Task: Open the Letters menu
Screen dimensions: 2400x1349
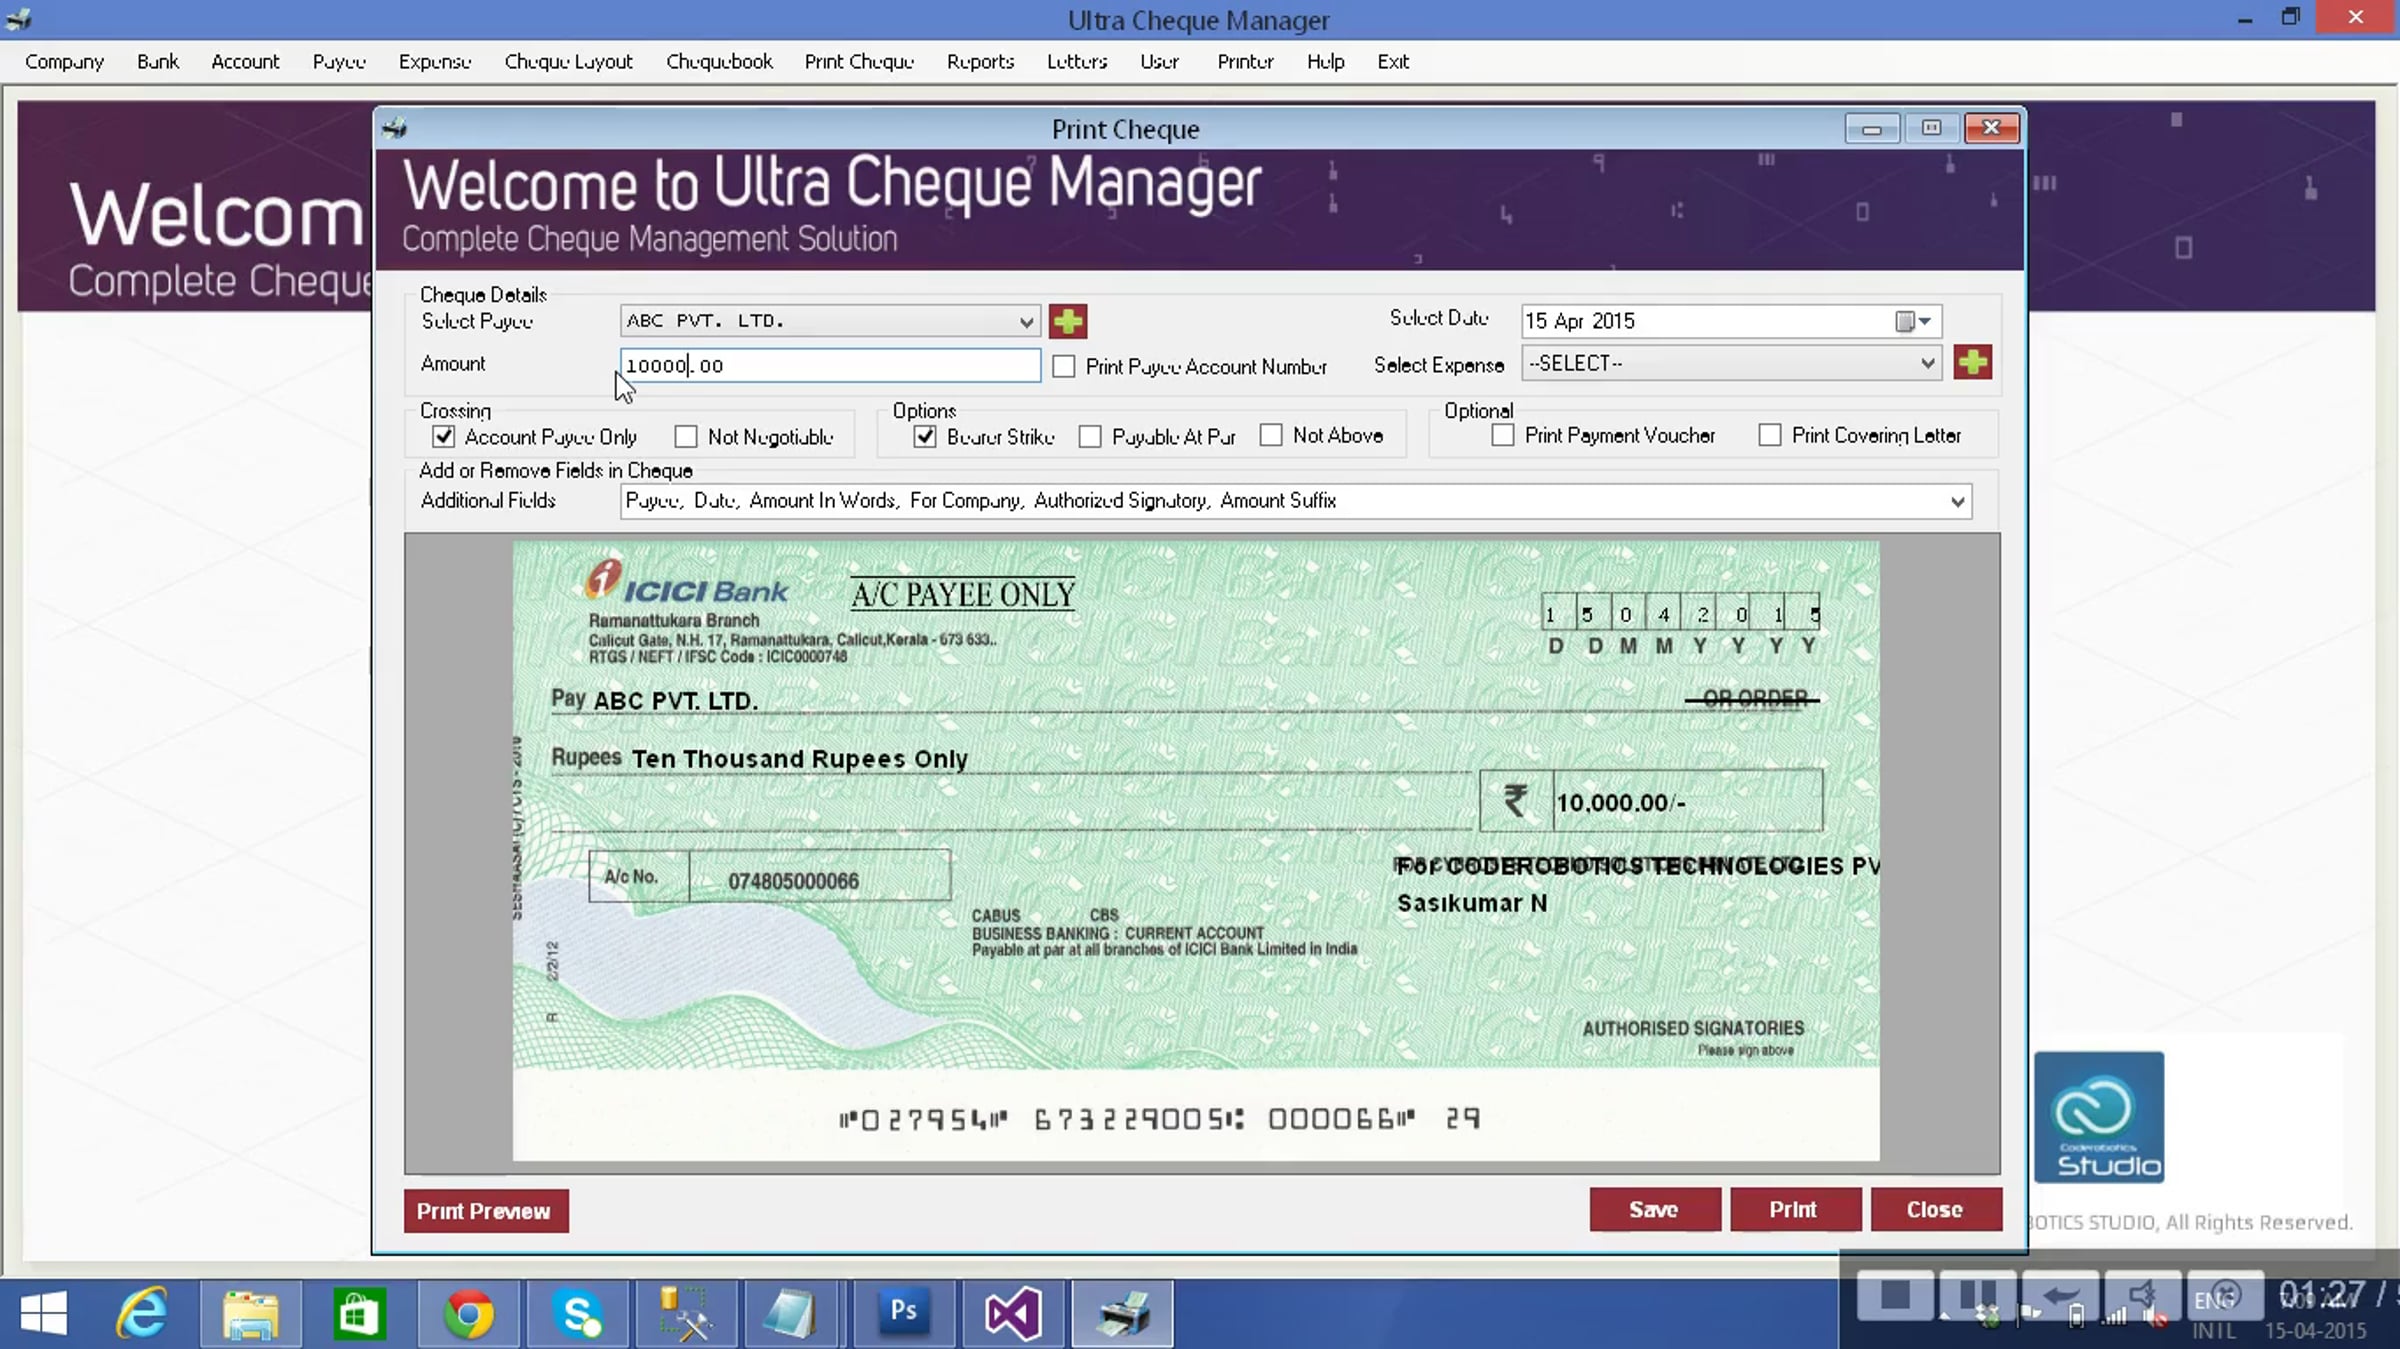Action: pyautogui.click(x=1077, y=62)
